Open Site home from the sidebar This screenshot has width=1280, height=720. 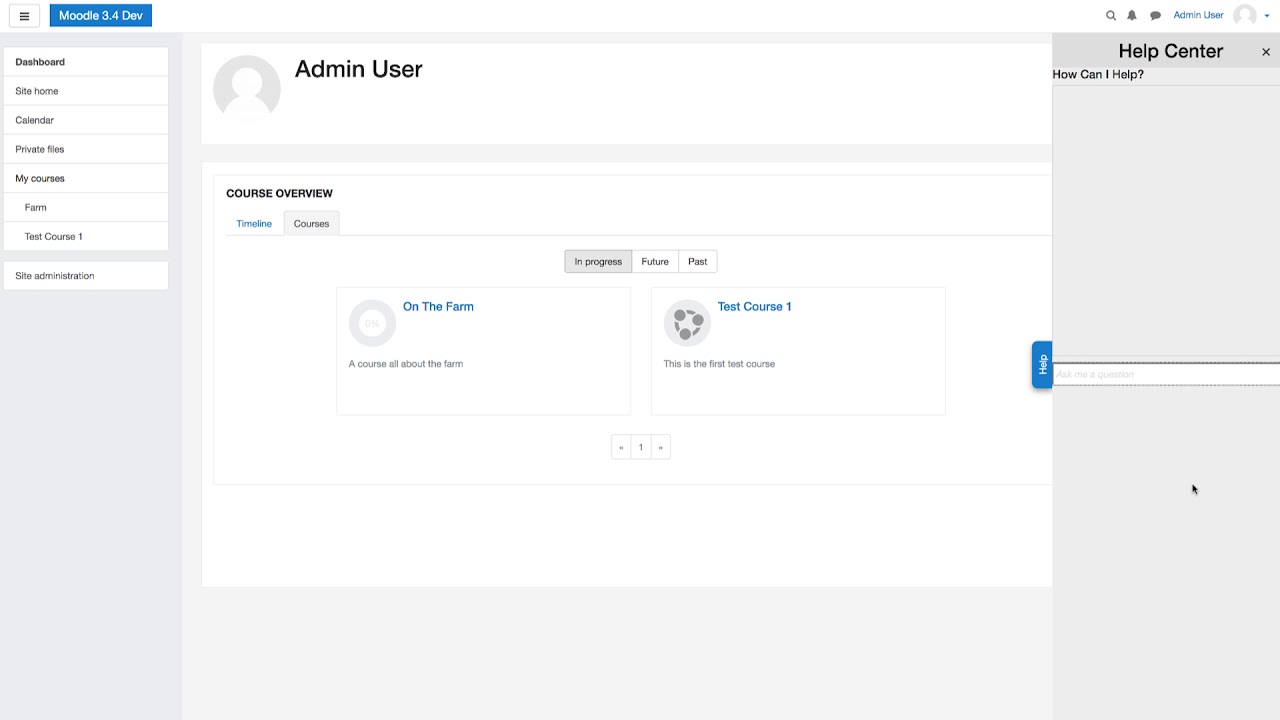(x=37, y=91)
